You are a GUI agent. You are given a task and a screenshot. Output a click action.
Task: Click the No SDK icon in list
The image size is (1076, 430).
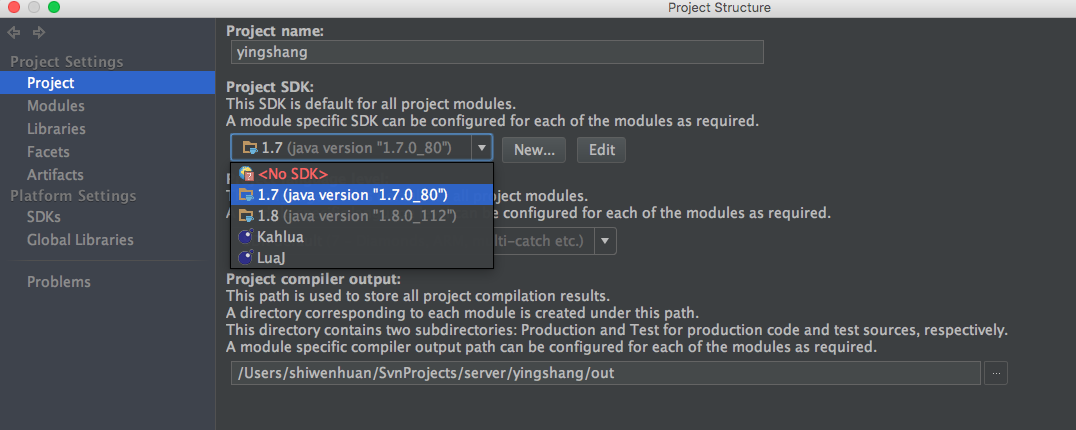246,173
